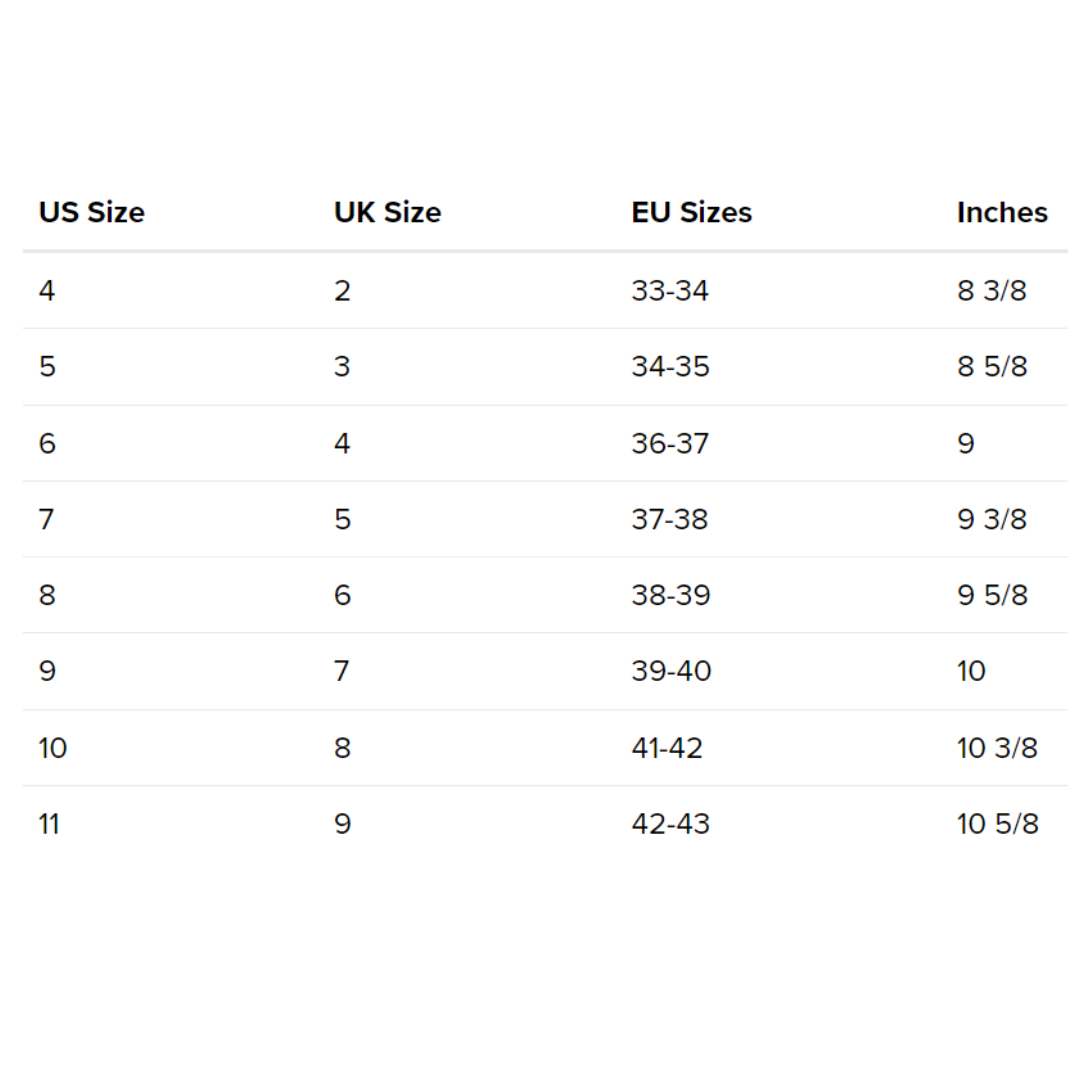
Task: Select the 8 5/8 inches cell
Action: tap(991, 367)
